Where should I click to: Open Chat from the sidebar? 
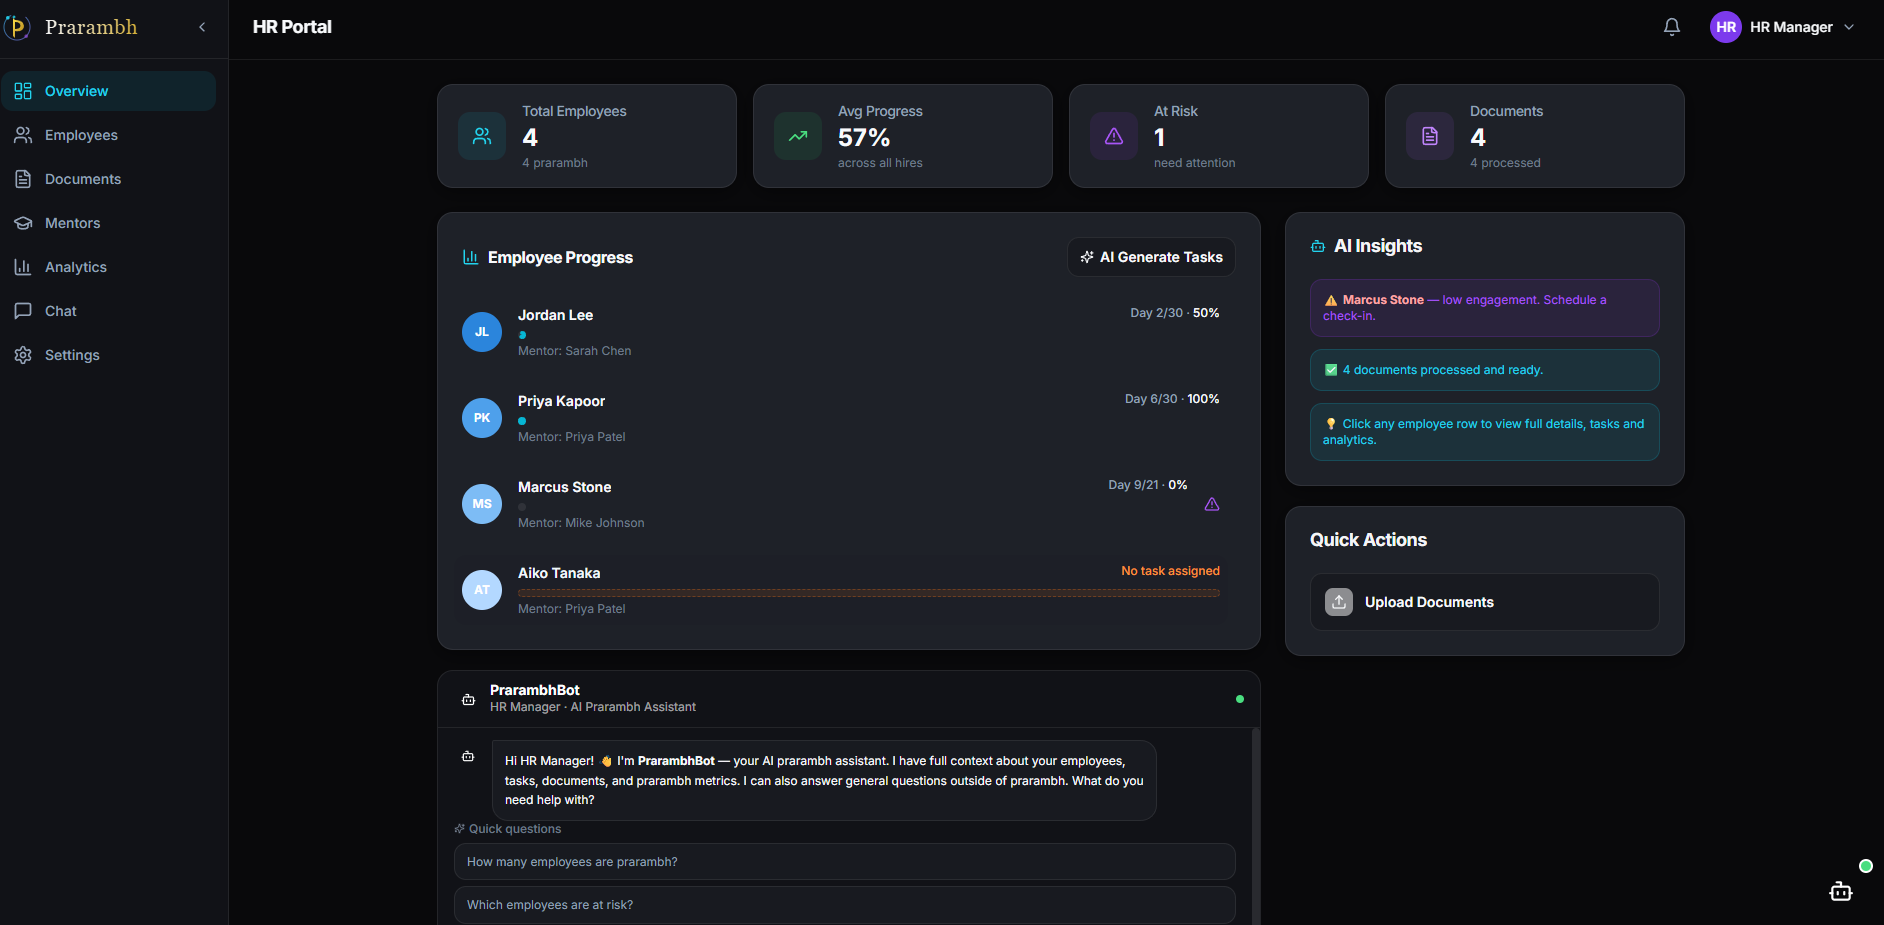point(108,311)
